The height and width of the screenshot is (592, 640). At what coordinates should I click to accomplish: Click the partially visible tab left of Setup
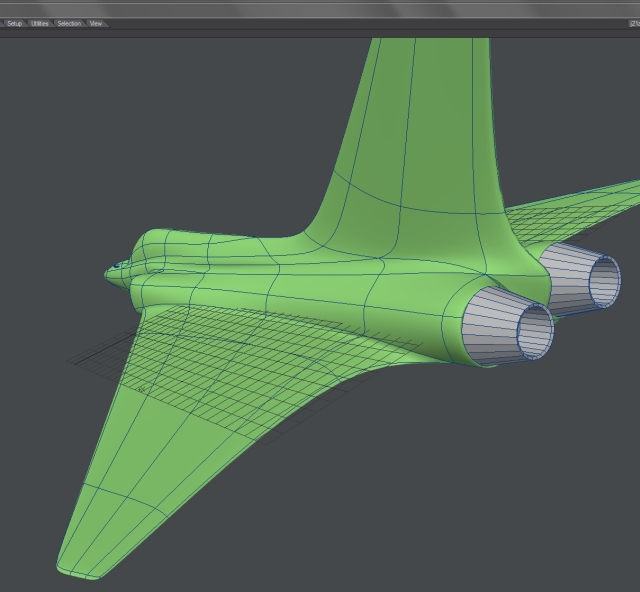click(2, 23)
